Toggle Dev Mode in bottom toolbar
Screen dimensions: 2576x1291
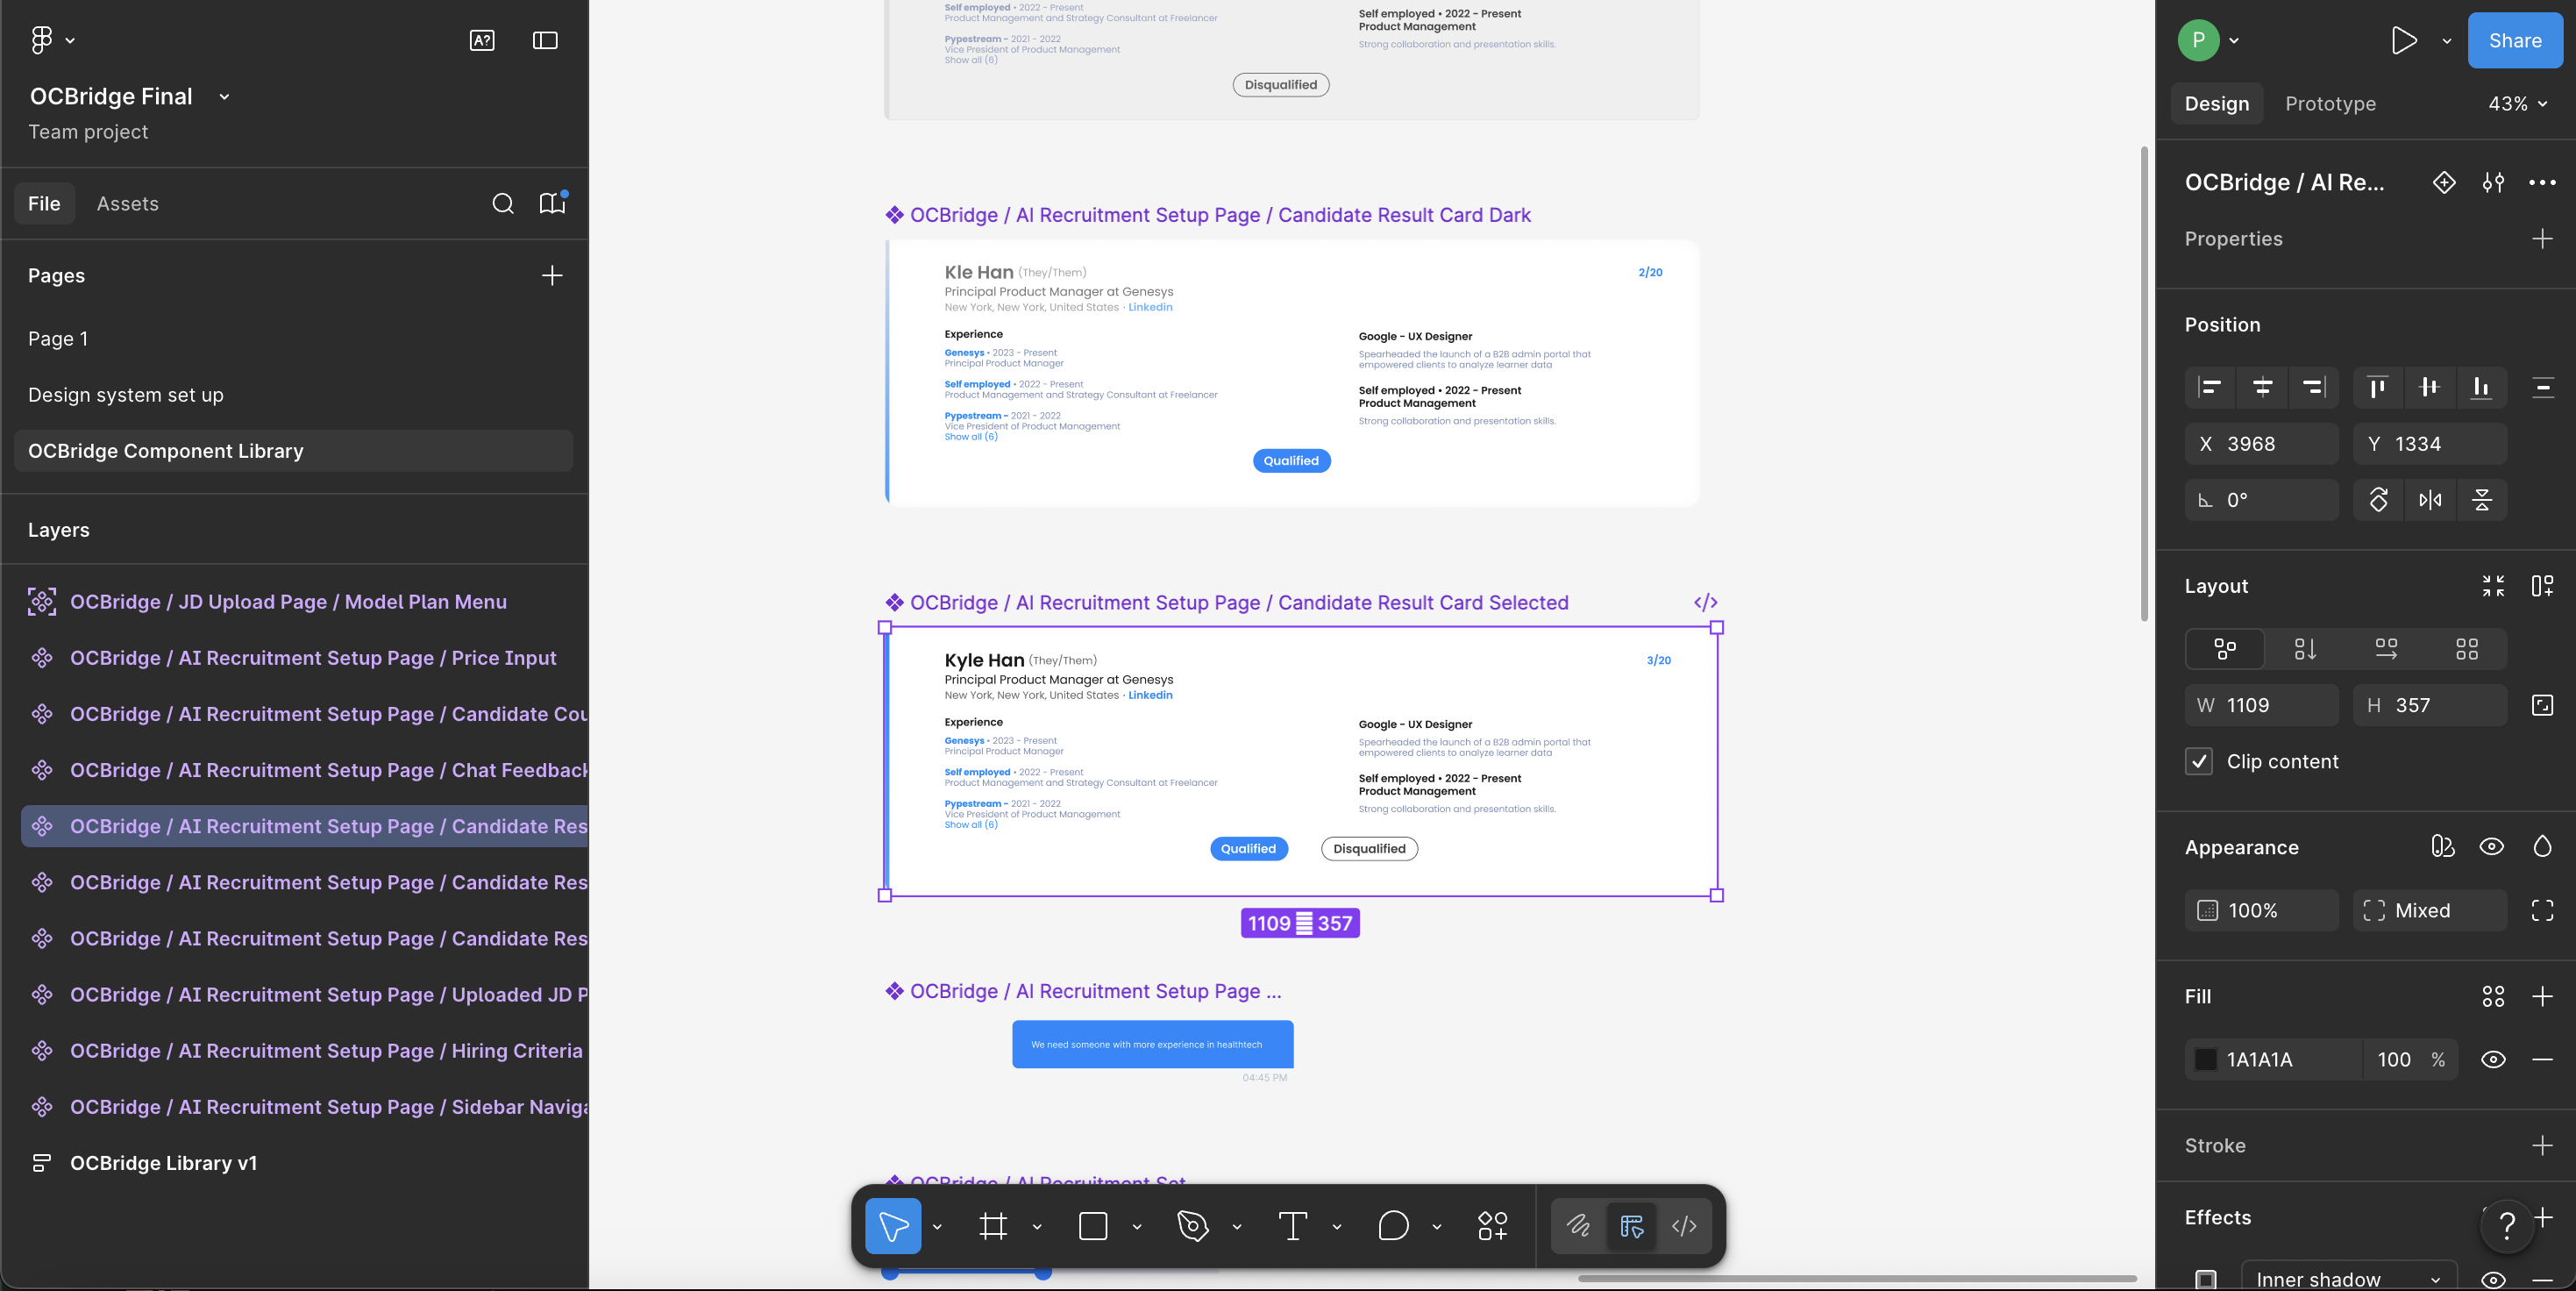pyautogui.click(x=1684, y=1225)
